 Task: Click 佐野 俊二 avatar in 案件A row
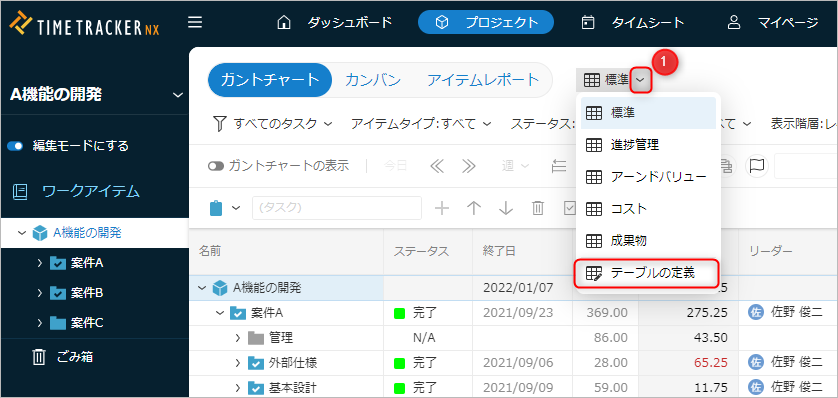[756, 313]
